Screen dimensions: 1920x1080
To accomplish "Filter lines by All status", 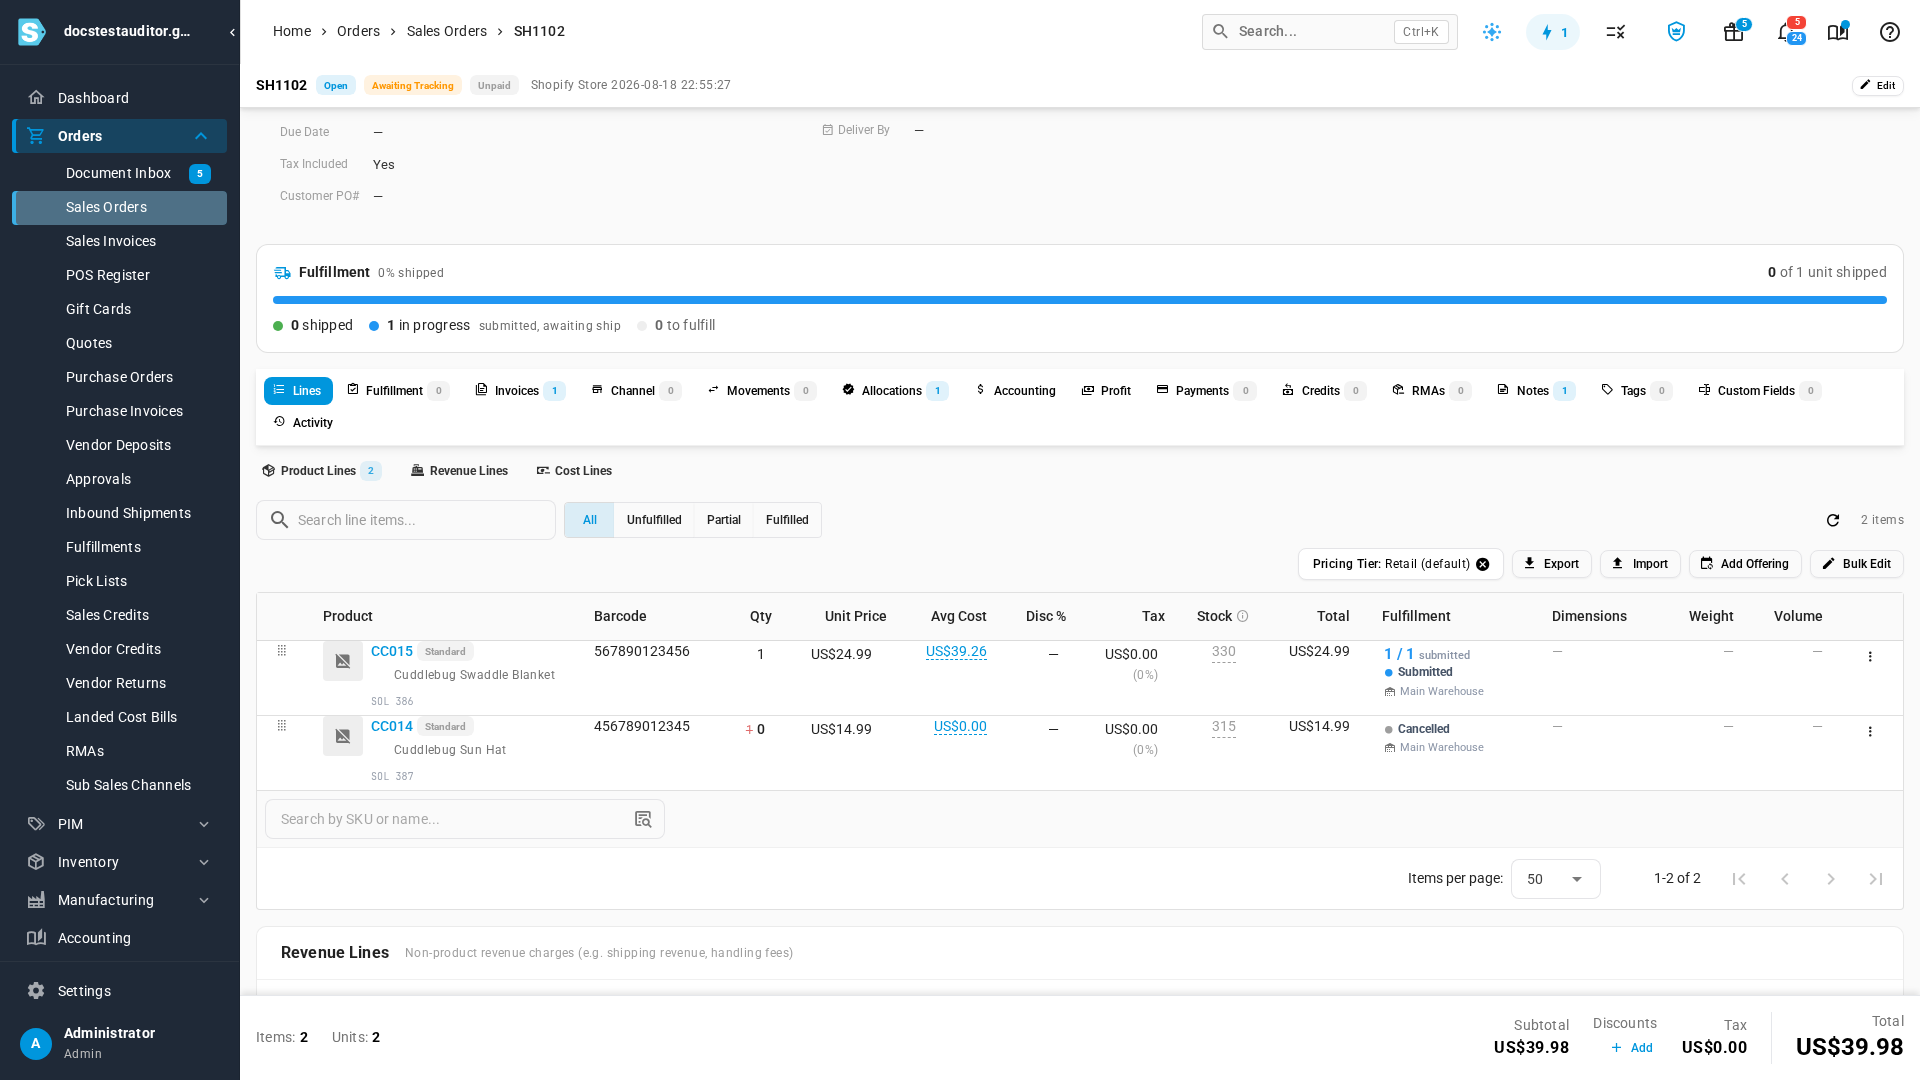I will pyautogui.click(x=589, y=520).
